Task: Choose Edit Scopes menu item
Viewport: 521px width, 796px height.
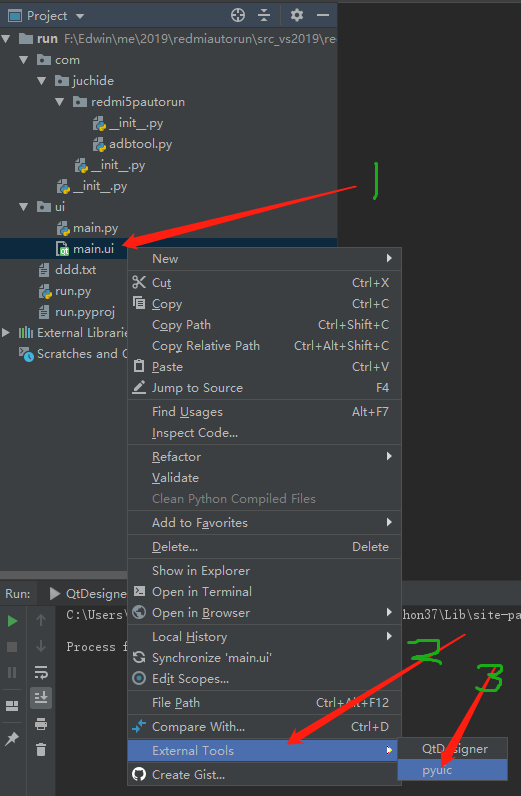Action: pos(264,679)
